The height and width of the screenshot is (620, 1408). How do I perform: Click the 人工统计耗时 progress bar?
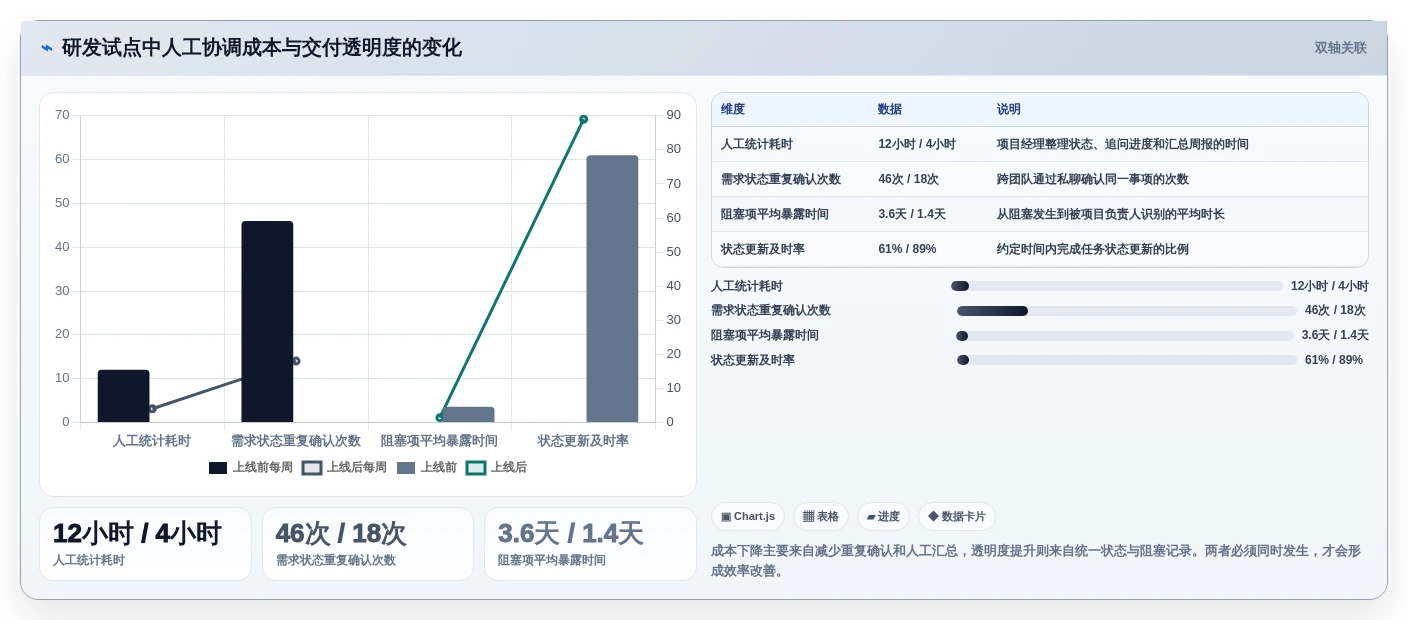(1117, 286)
